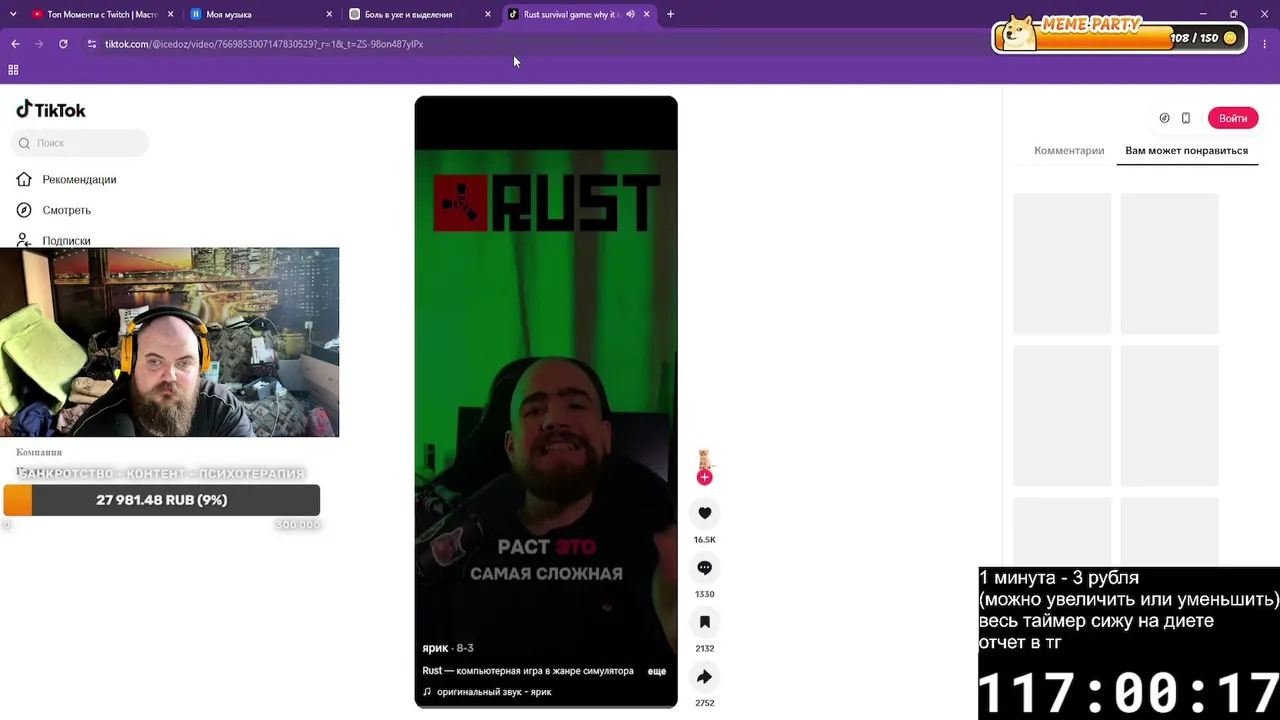
Task: Switch to the Боль в ухе и выделения tab
Action: click(420, 14)
